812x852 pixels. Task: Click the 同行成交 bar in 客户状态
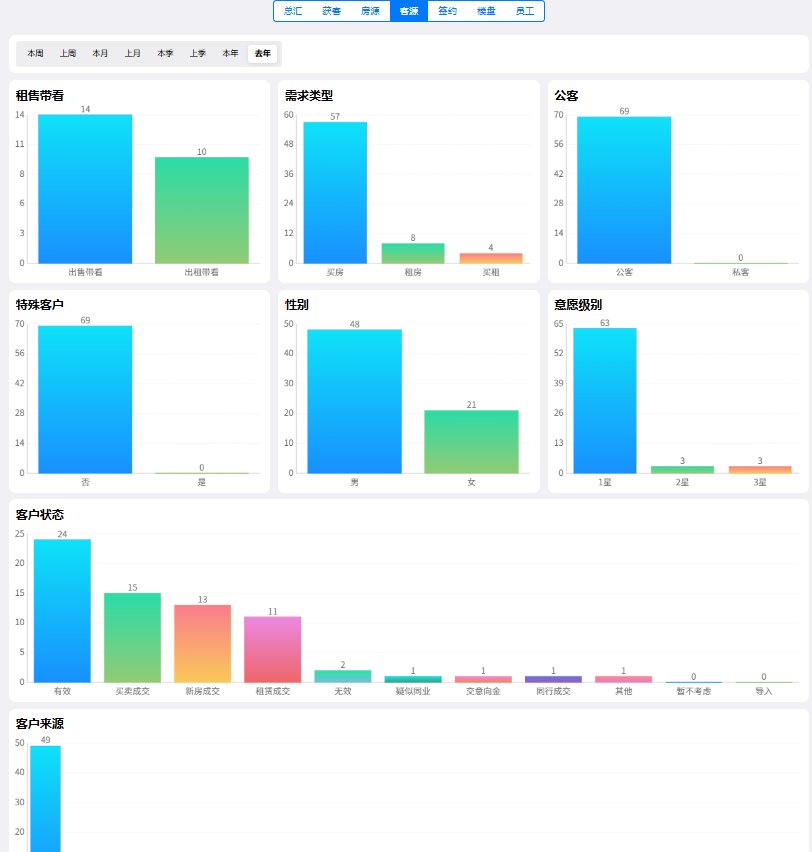pos(553,679)
